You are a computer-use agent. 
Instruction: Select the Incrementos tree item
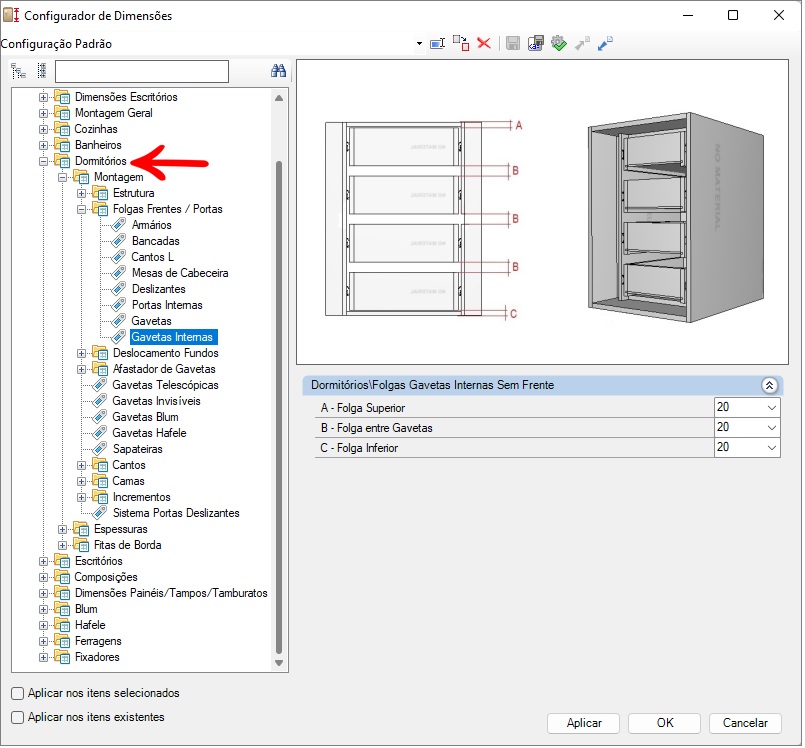click(x=141, y=497)
